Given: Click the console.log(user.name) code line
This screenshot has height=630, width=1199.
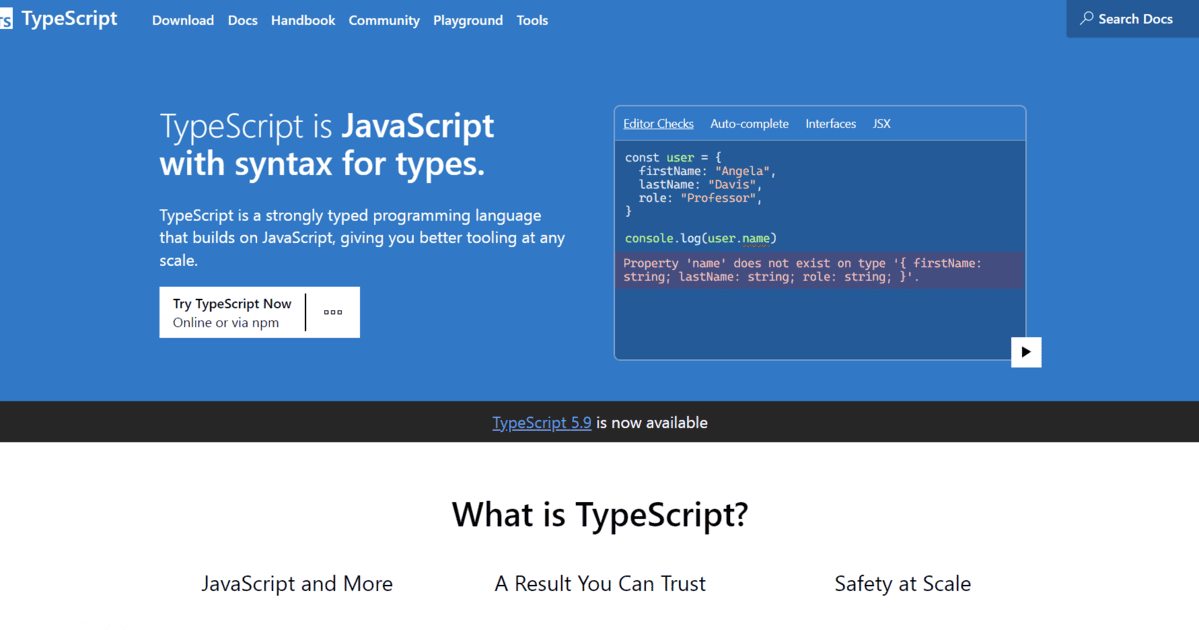Looking at the screenshot, I should tap(700, 239).
